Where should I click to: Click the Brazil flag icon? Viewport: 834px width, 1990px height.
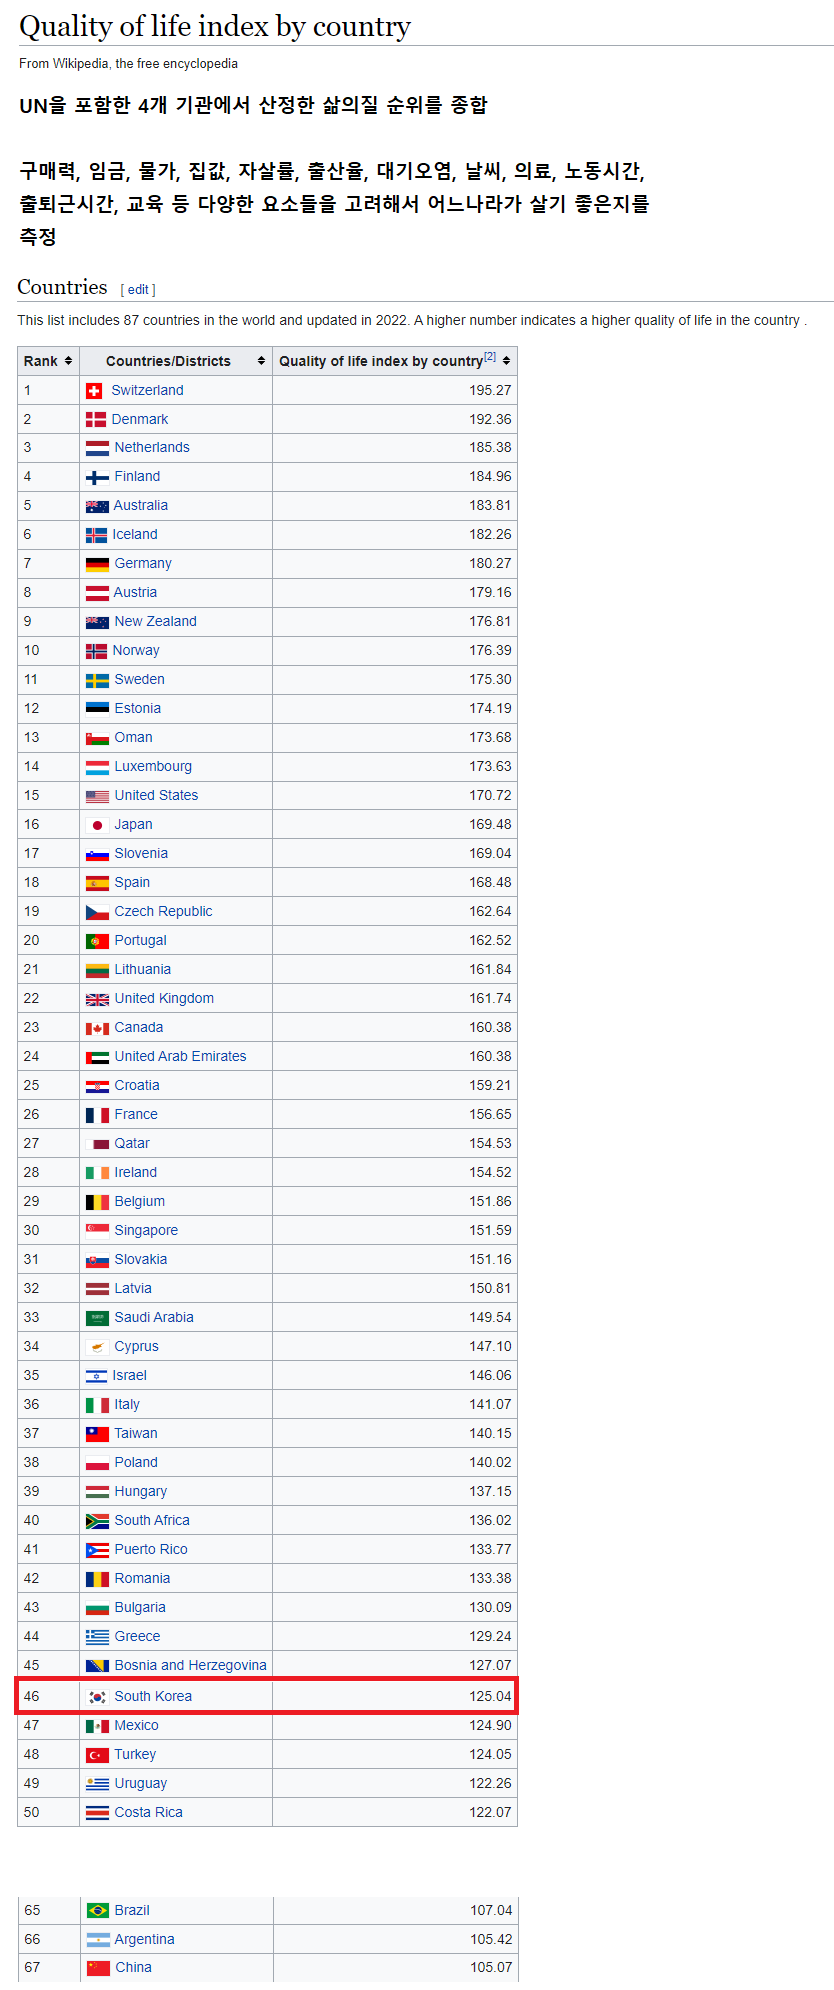98,1911
